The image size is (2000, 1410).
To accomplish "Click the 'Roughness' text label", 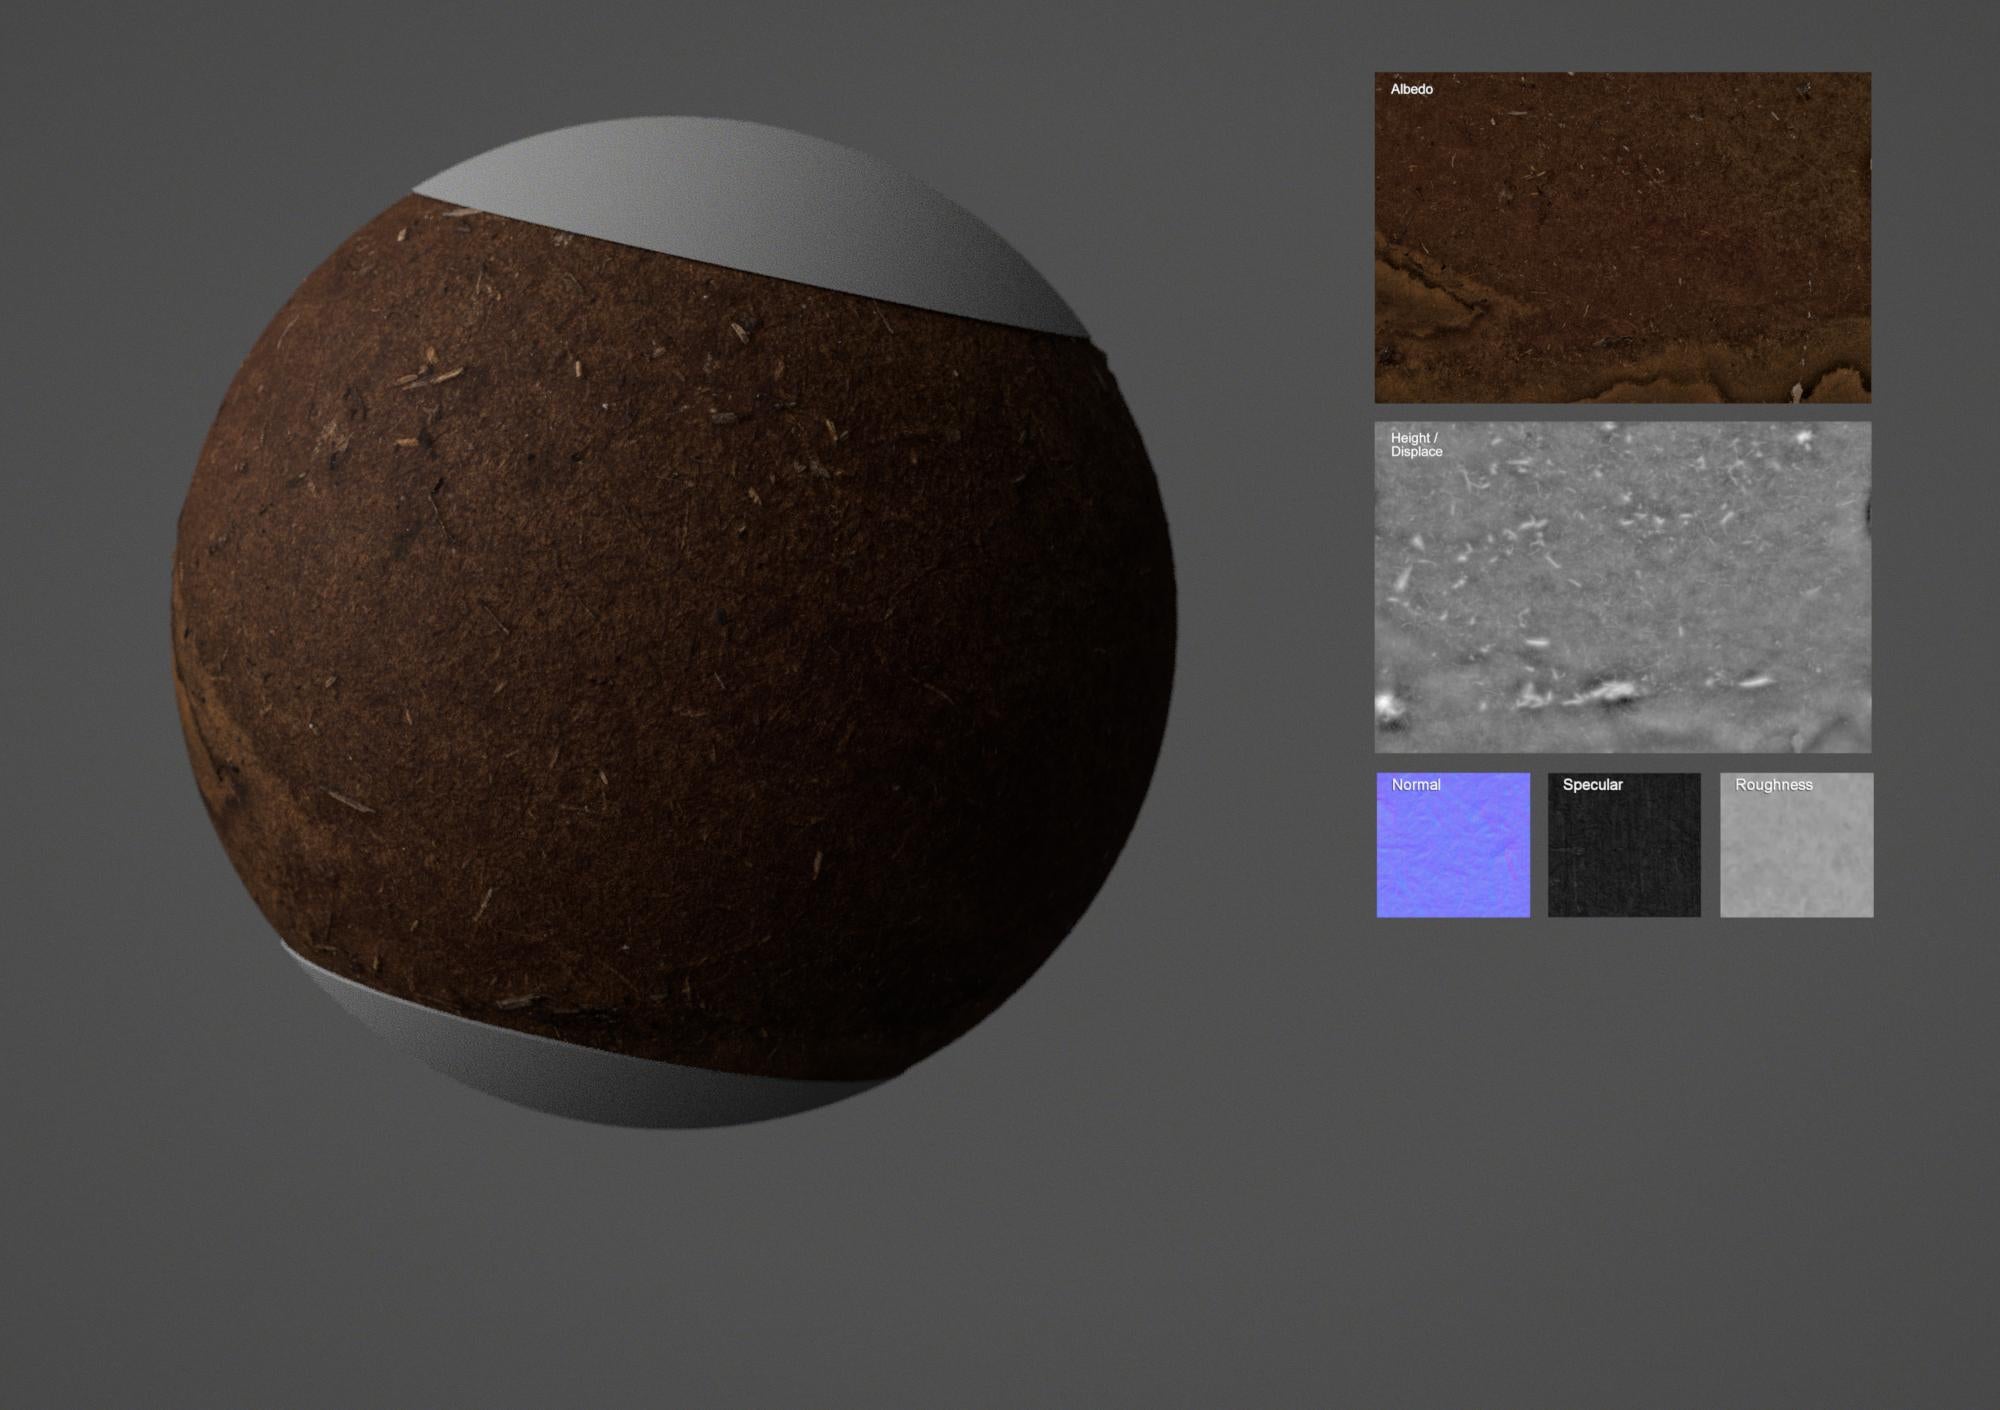I will click(1773, 785).
